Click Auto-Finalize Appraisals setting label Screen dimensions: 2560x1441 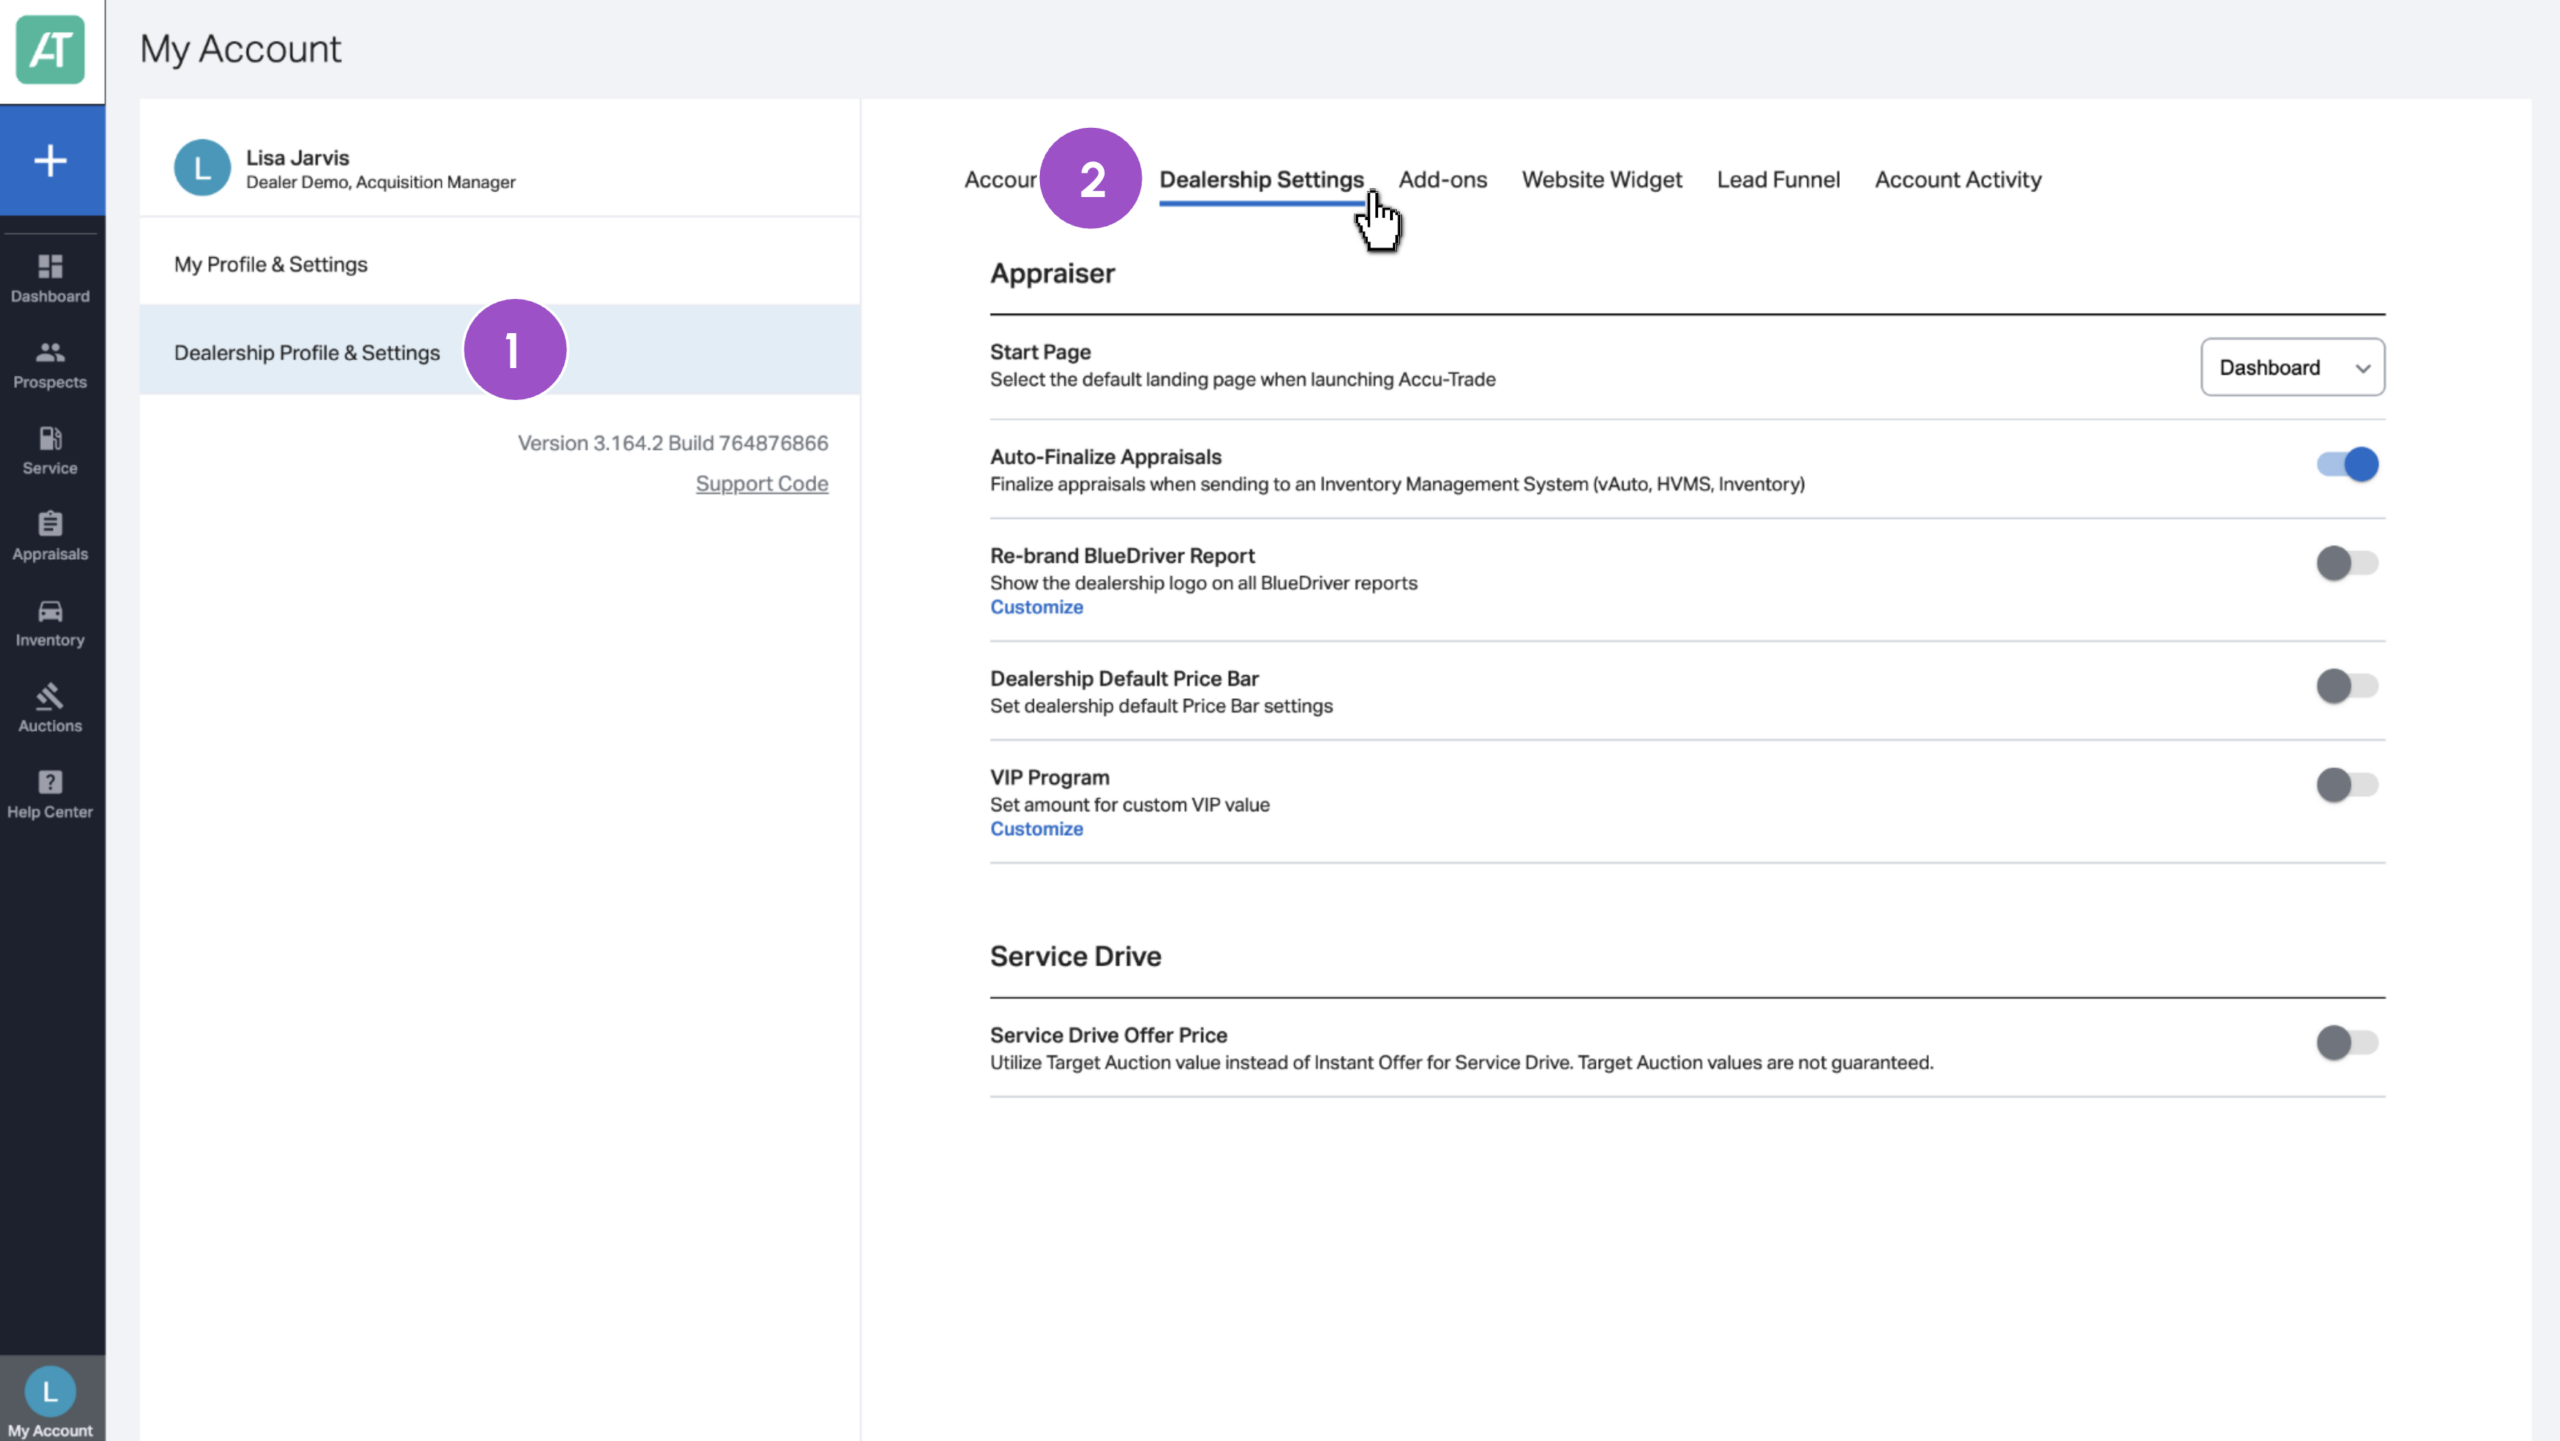[1106, 457]
